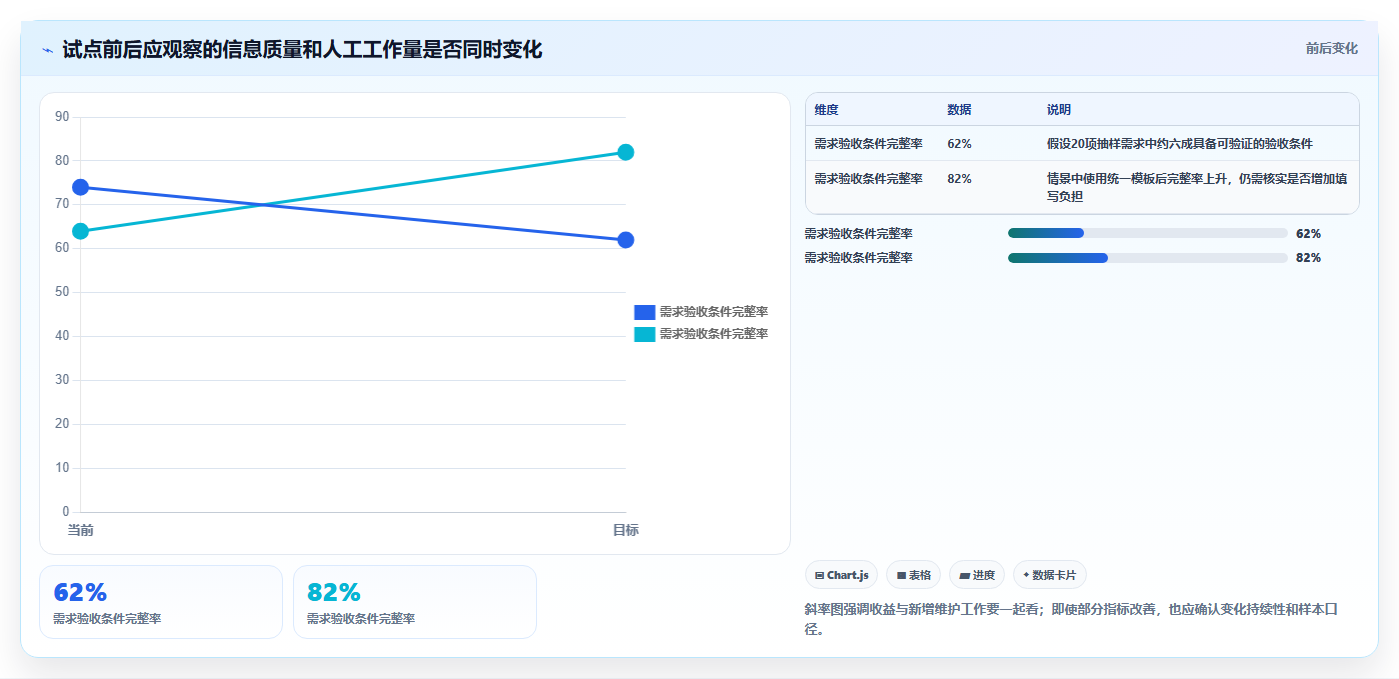Click the Chart.js tag
The image size is (1399, 679).
[842, 575]
